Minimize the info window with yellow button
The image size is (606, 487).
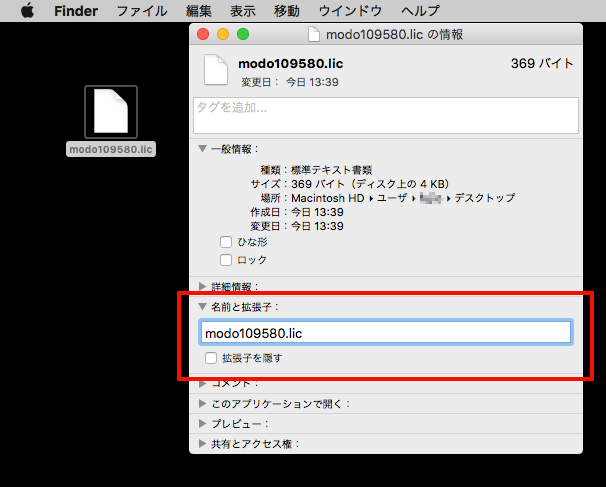223,34
